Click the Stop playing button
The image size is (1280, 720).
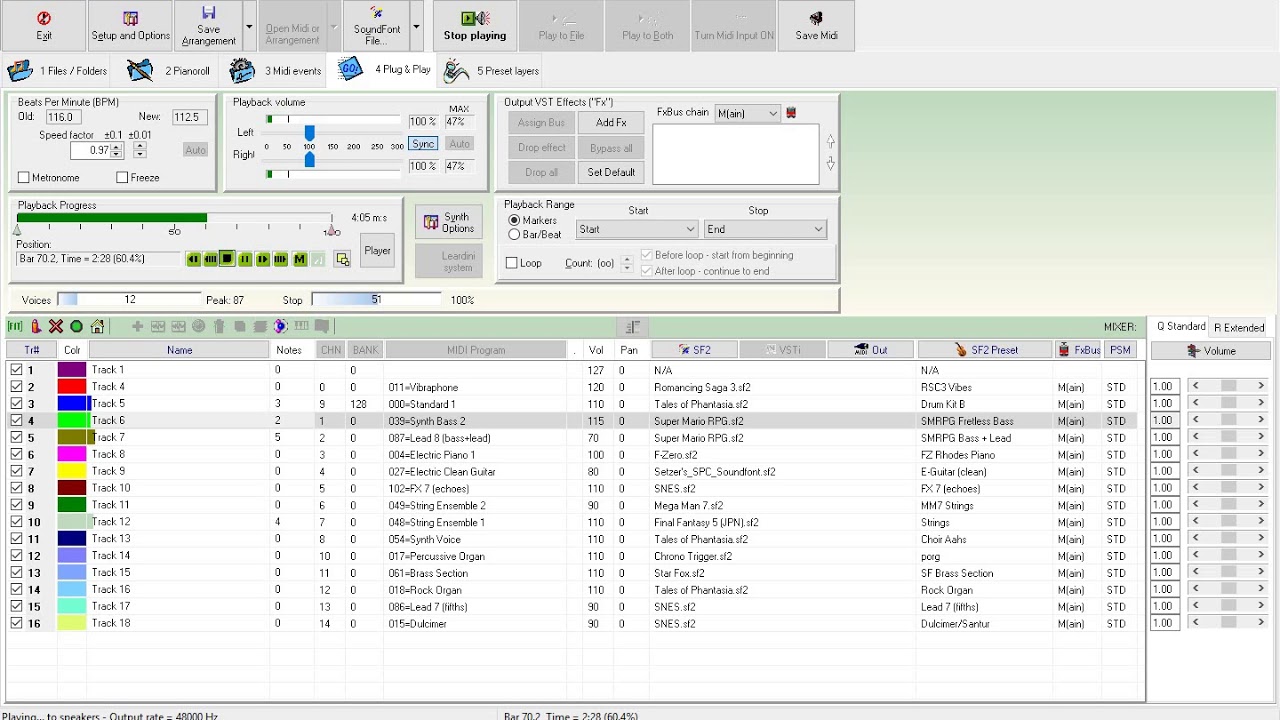[475, 26]
